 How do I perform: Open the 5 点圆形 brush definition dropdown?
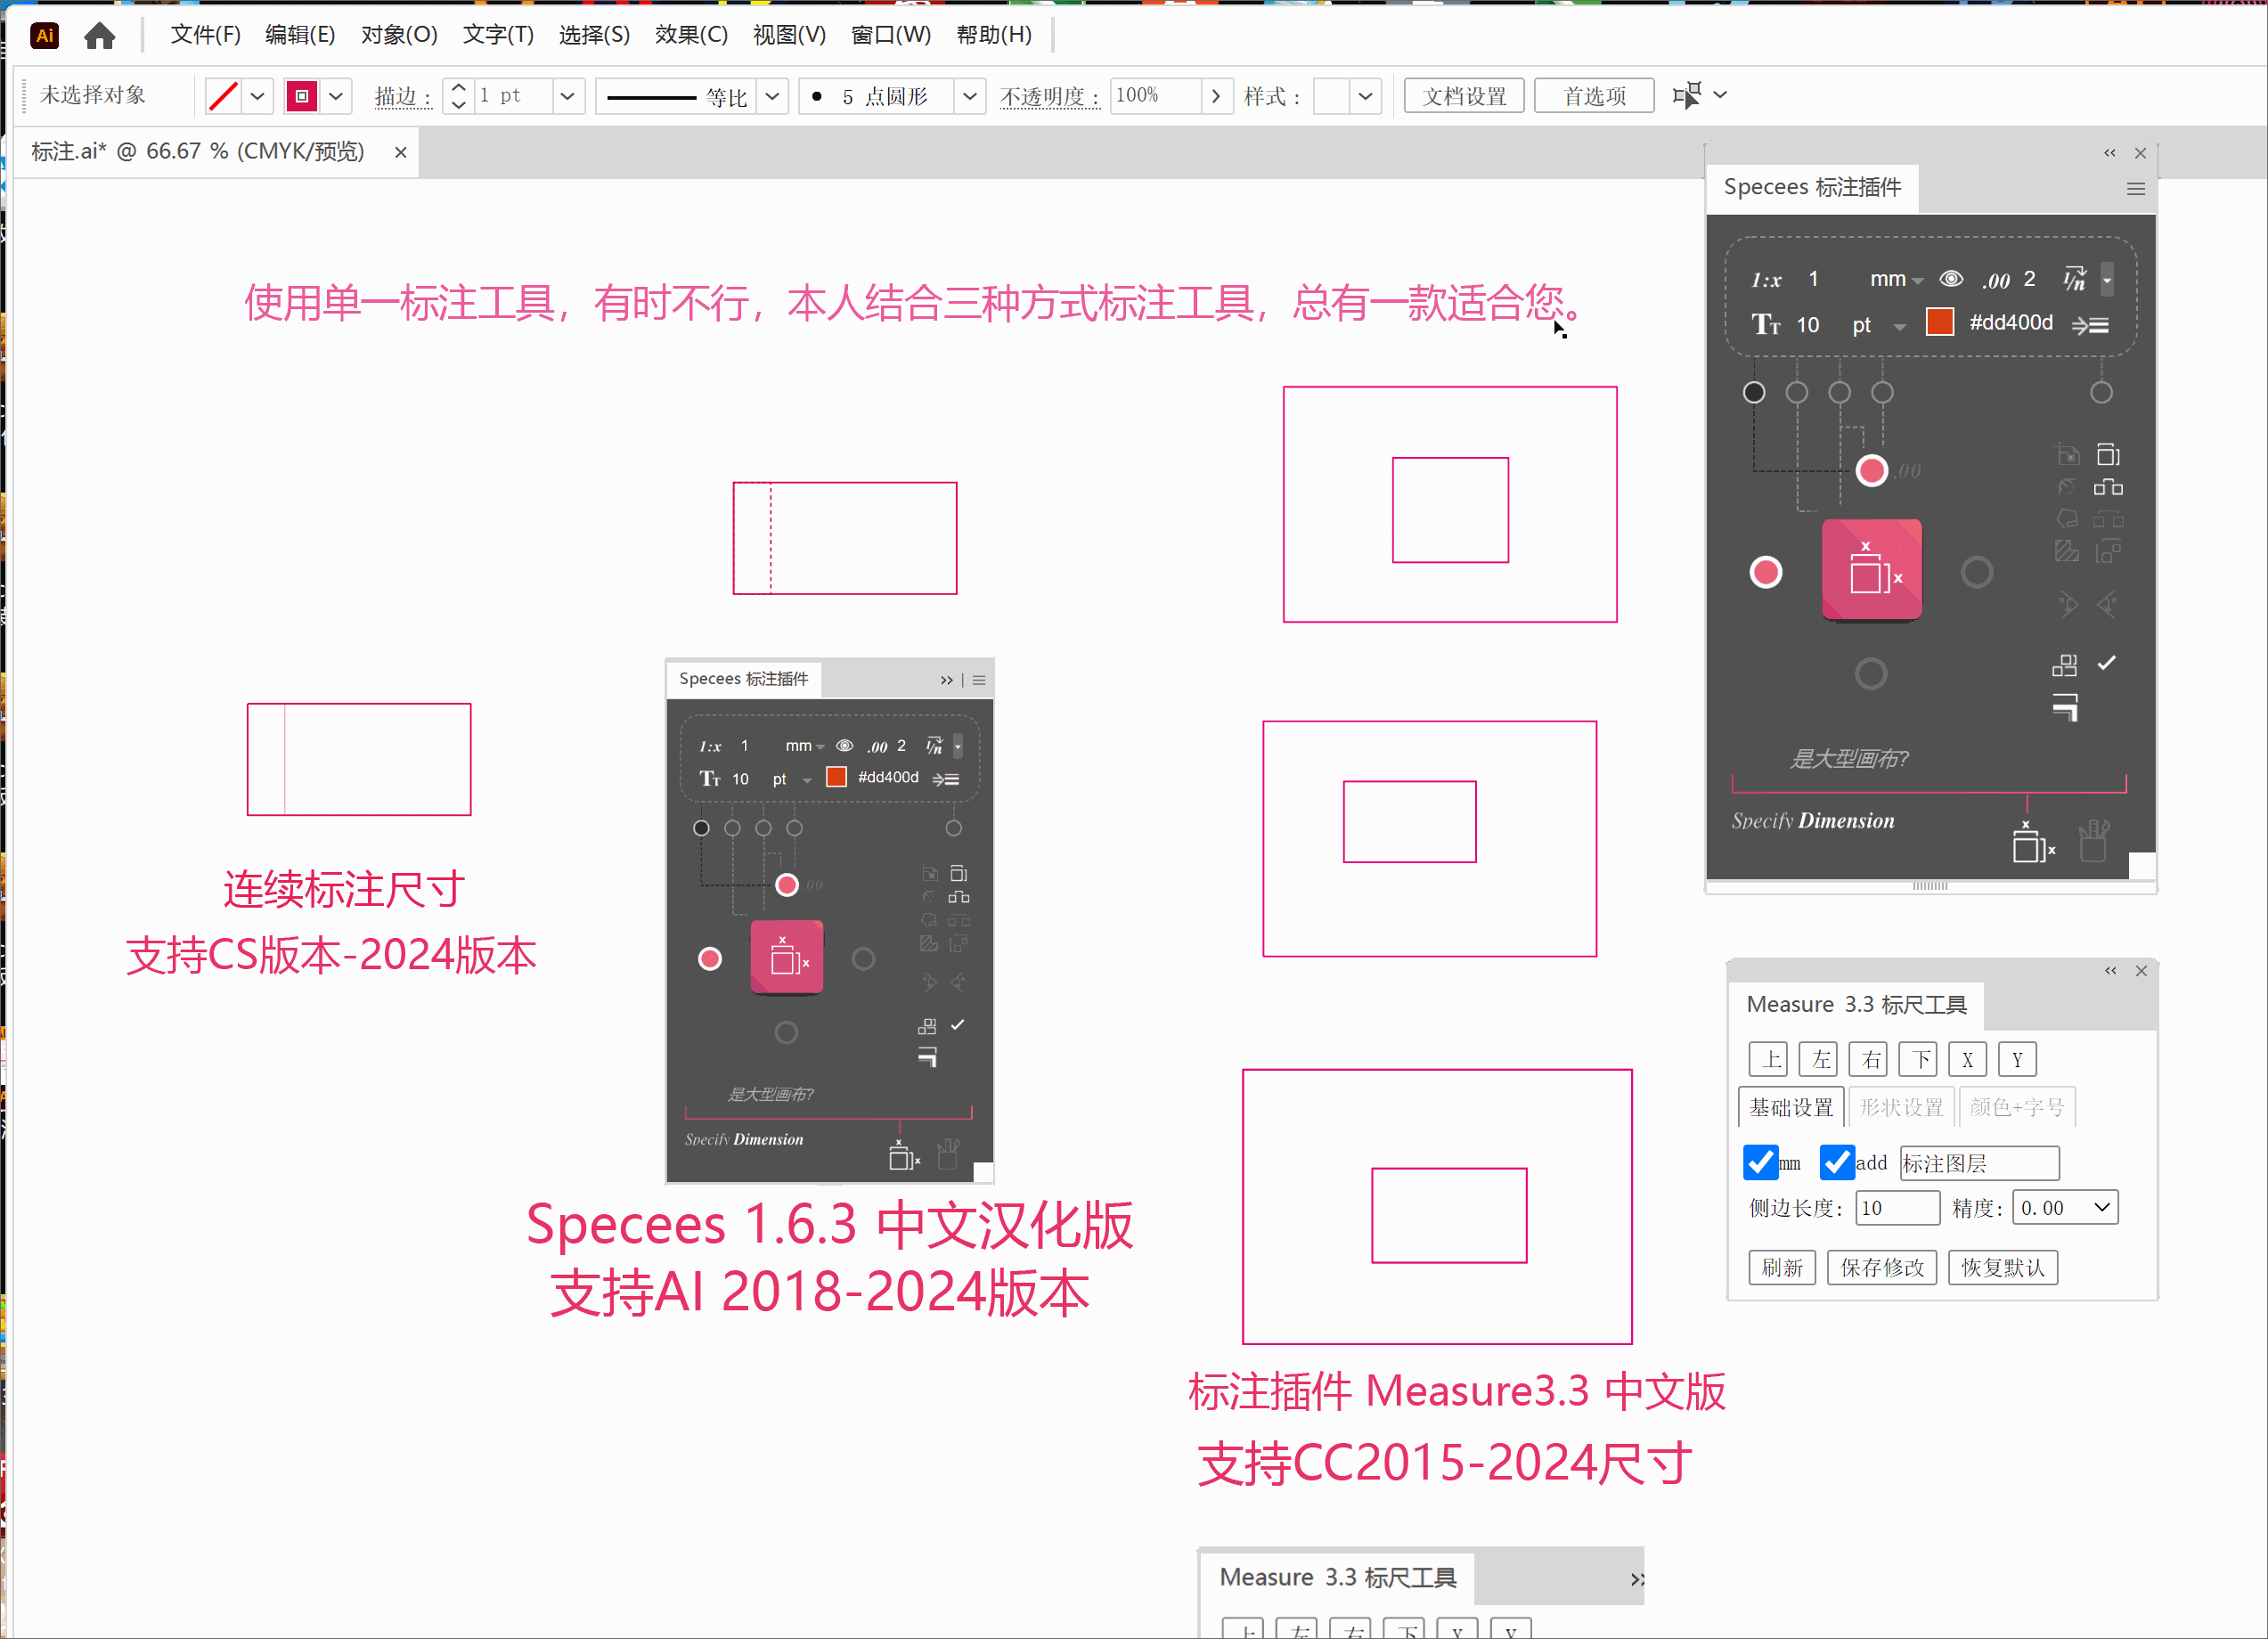pos(969,96)
